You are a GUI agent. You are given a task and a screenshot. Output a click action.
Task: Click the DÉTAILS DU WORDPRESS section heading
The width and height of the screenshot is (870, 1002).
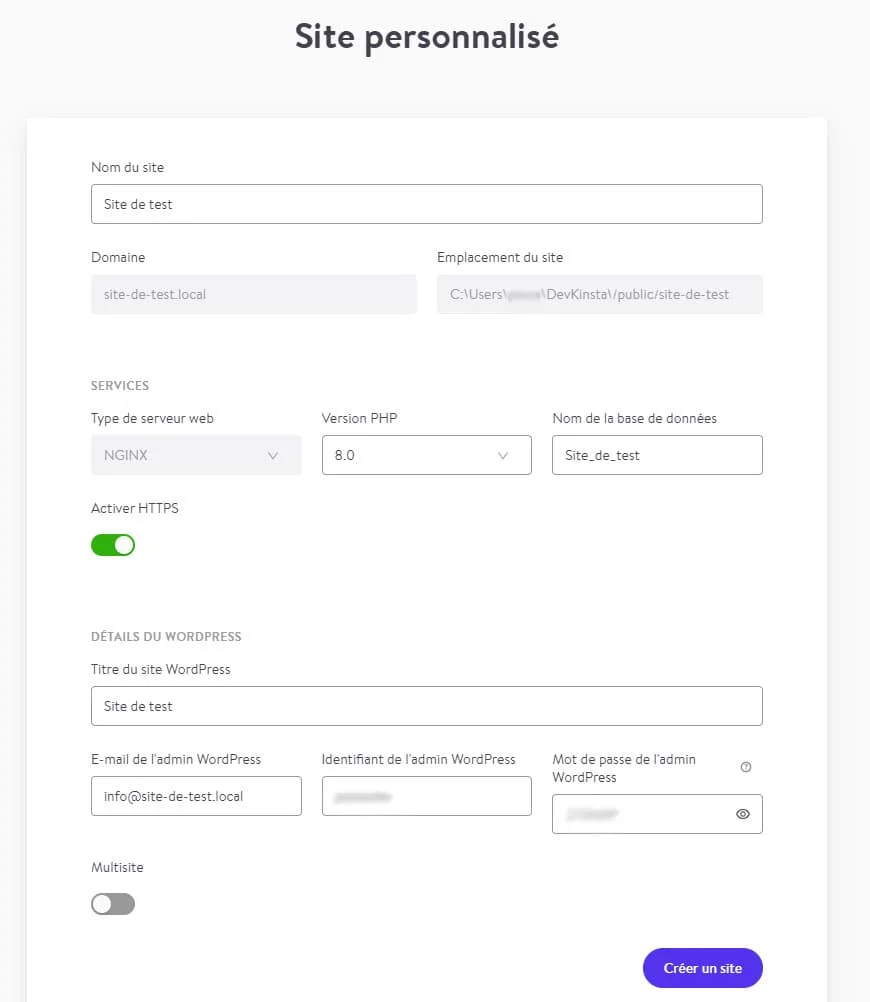[166, 636]
